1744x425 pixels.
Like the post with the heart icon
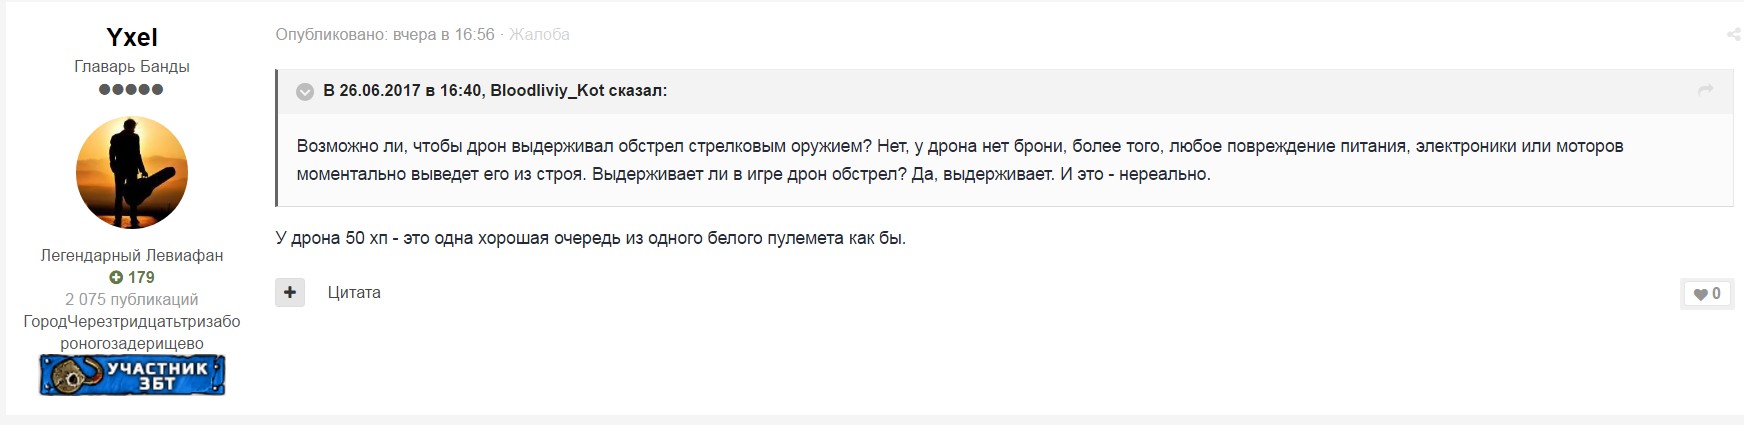pyautogui.click(x=1707, y=293)
